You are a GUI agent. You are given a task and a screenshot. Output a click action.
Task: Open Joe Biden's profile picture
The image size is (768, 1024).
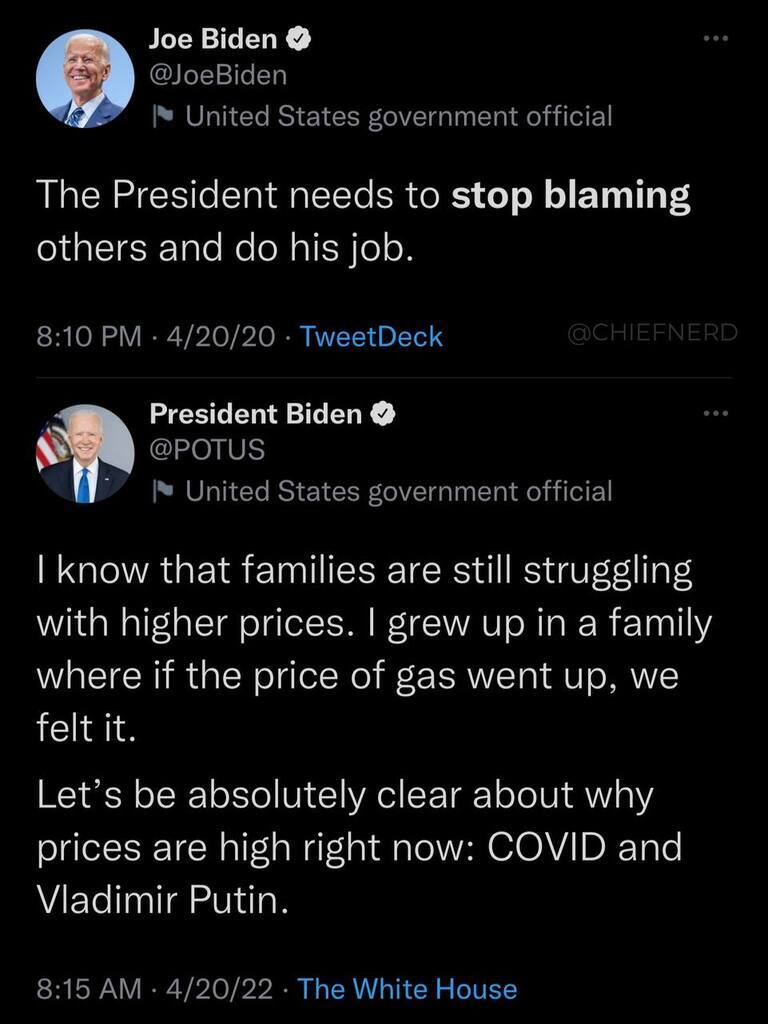pyautogui.click(x=85, y=78)
